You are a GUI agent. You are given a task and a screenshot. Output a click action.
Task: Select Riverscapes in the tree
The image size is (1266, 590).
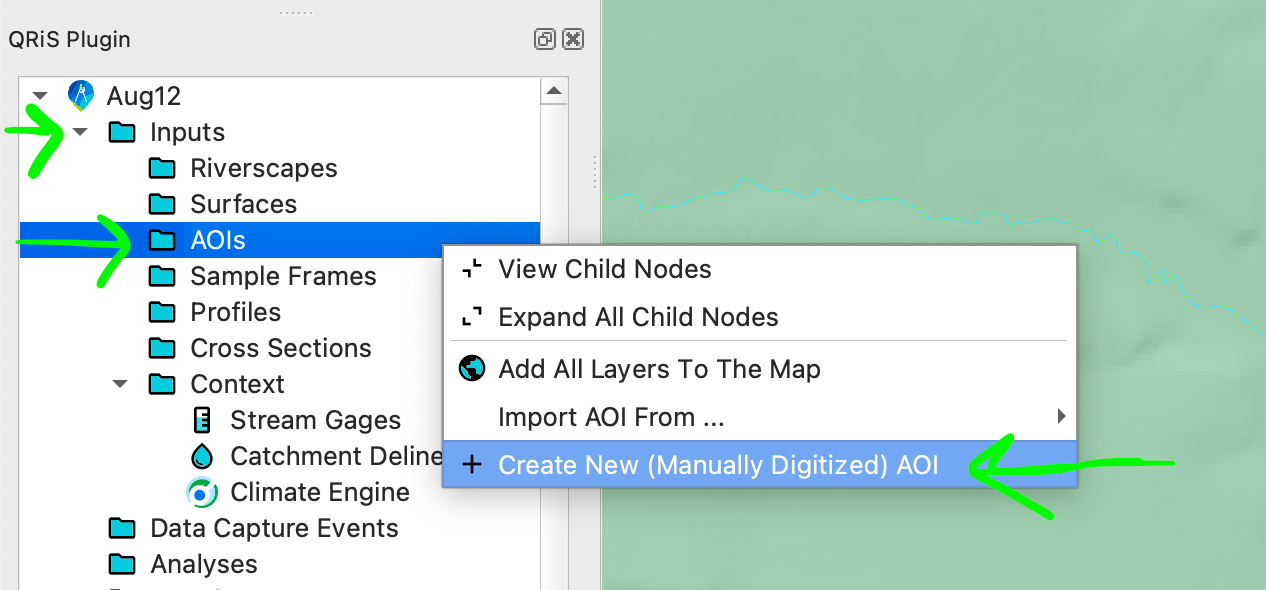click(x=264, y=169)
